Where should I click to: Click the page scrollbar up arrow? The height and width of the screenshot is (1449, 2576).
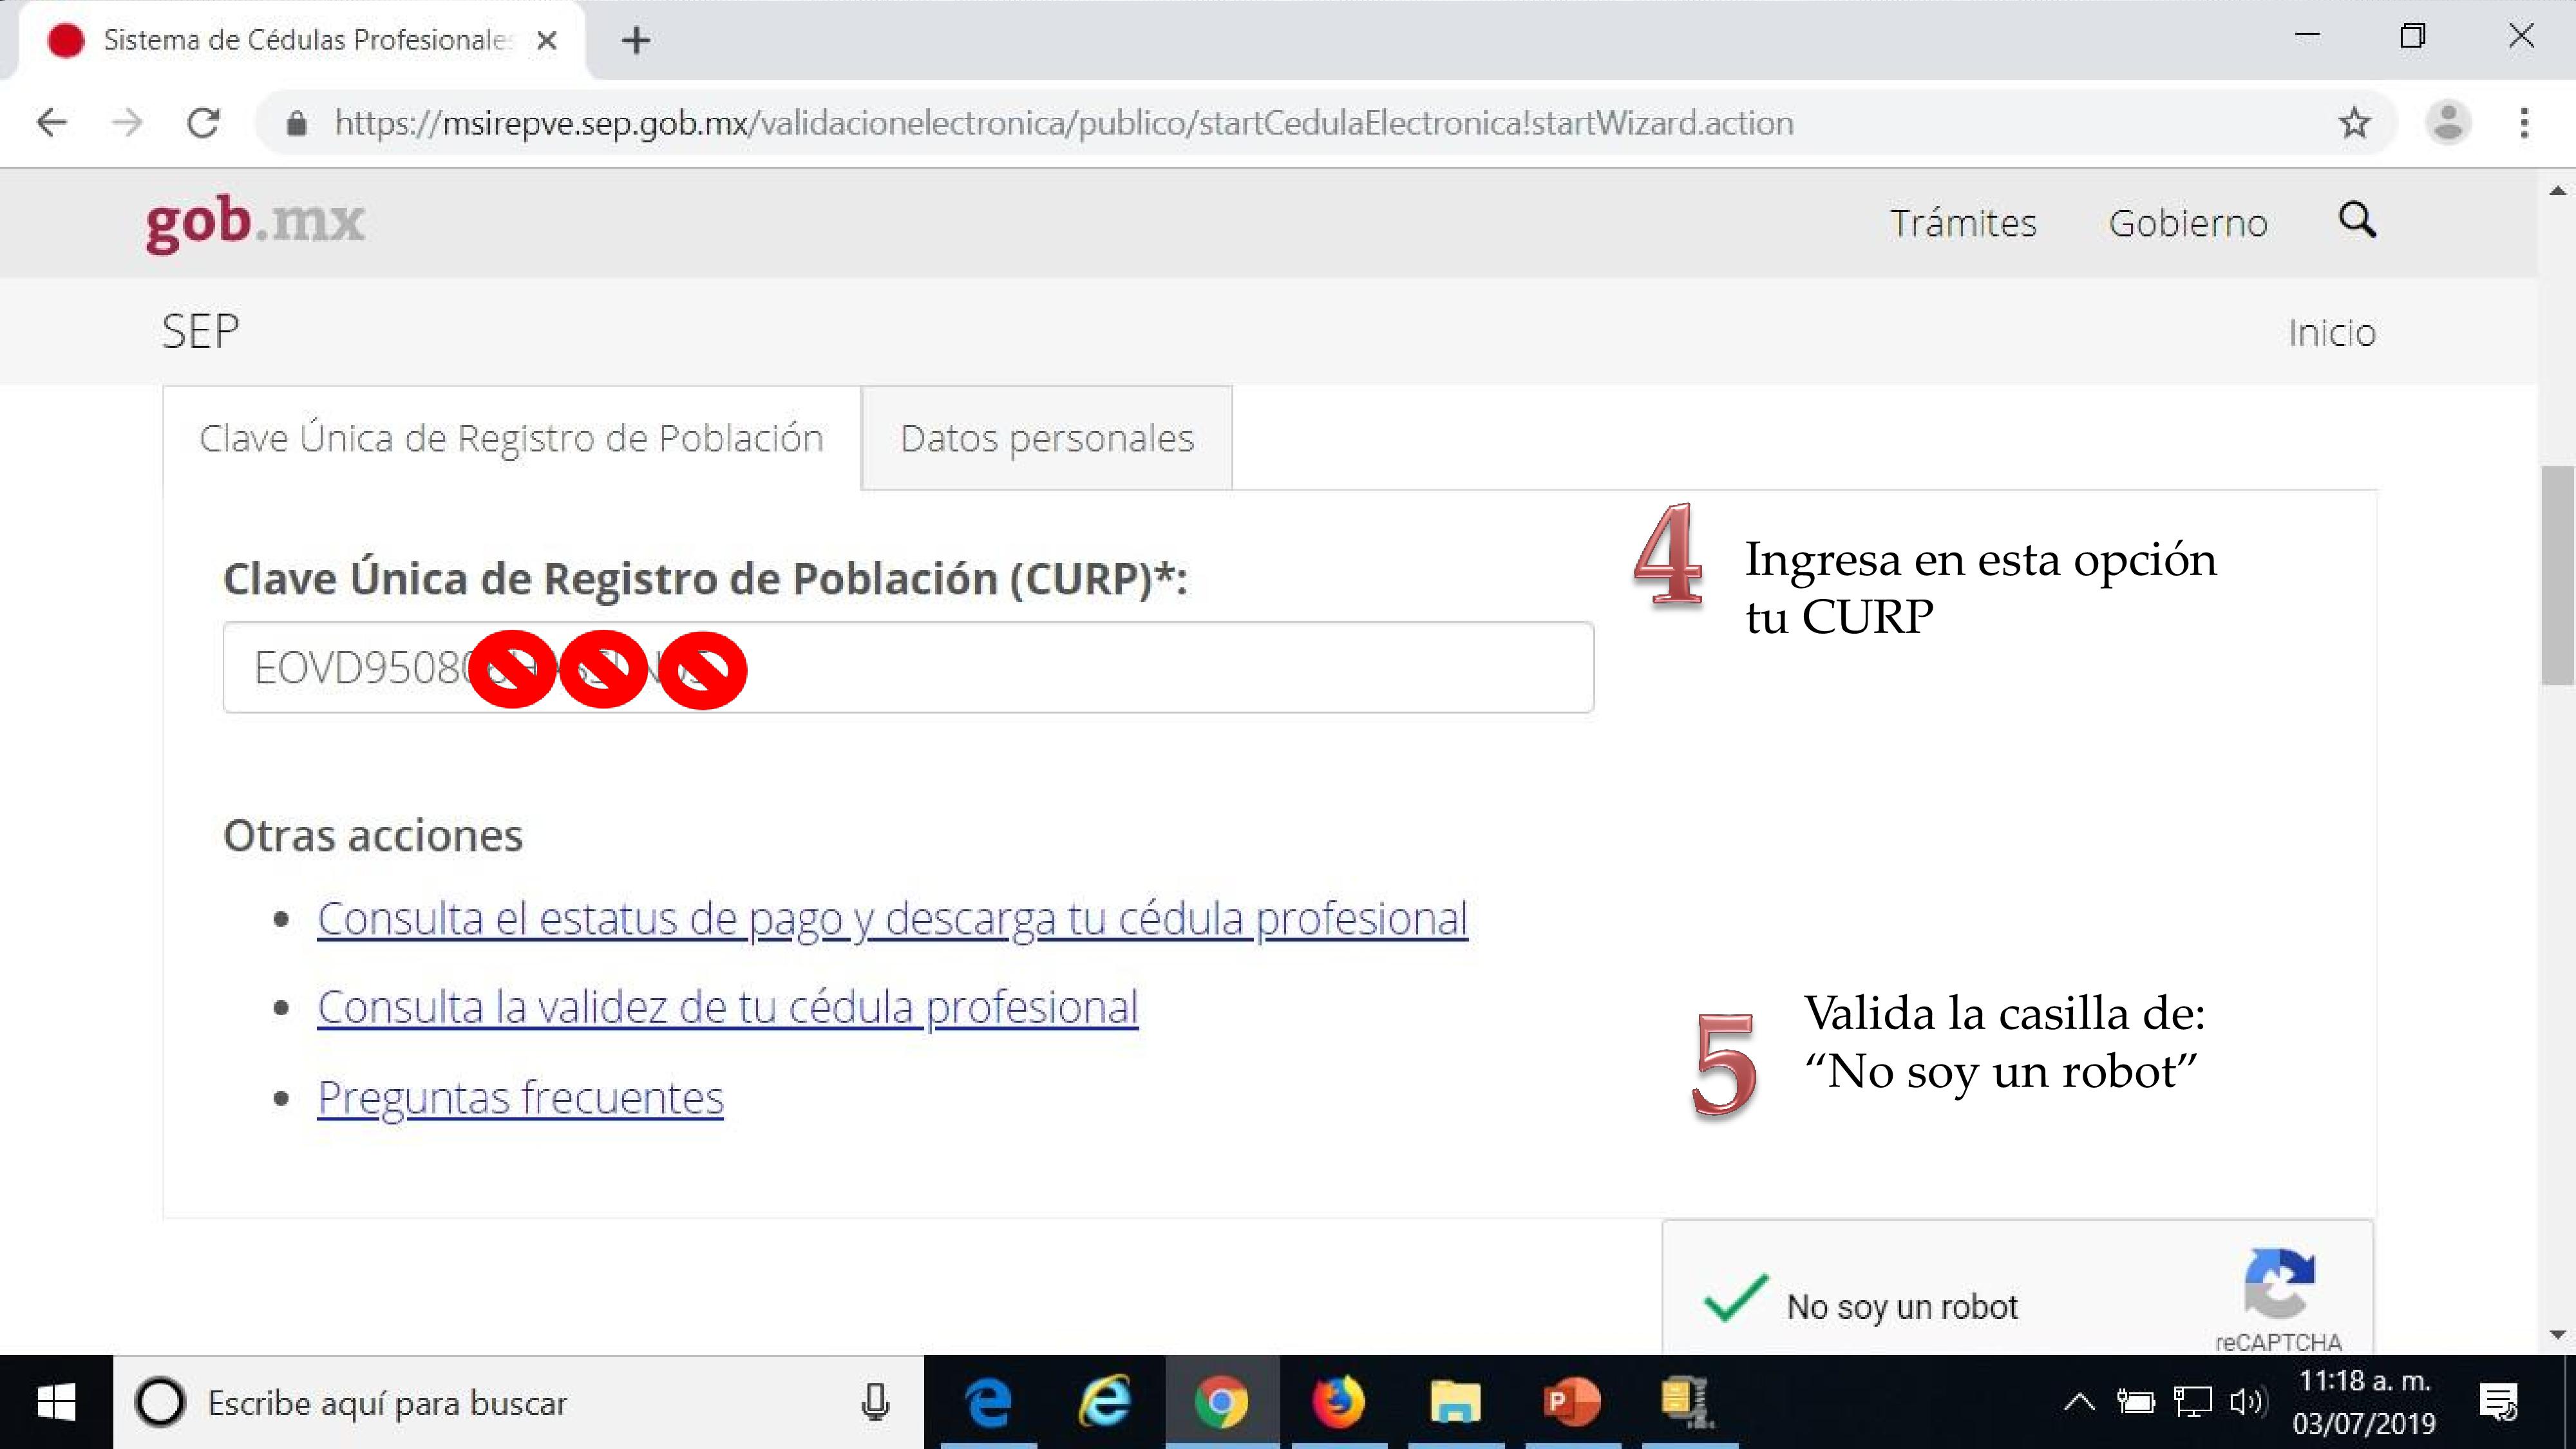point(2557,190)
